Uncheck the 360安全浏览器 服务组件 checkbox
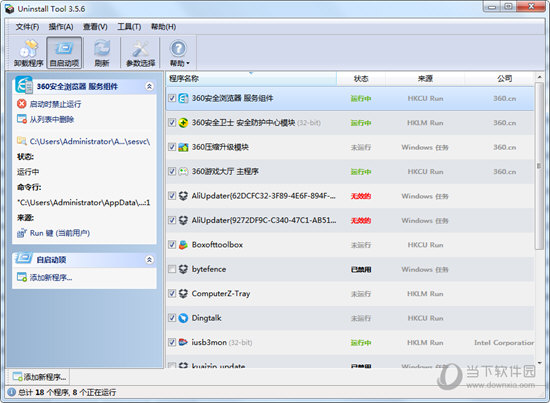550x403 pixels. pyautogui.click(x=172, y=98)
